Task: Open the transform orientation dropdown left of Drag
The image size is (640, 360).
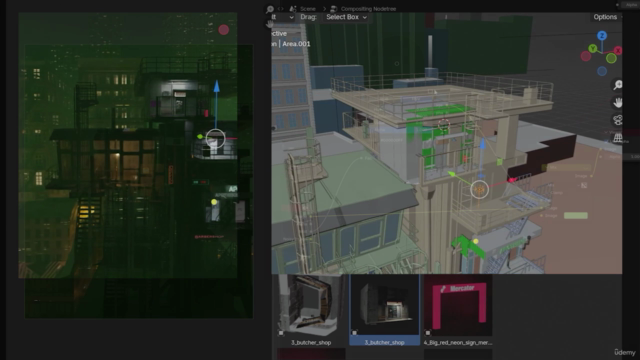Action: coord(283,17)
